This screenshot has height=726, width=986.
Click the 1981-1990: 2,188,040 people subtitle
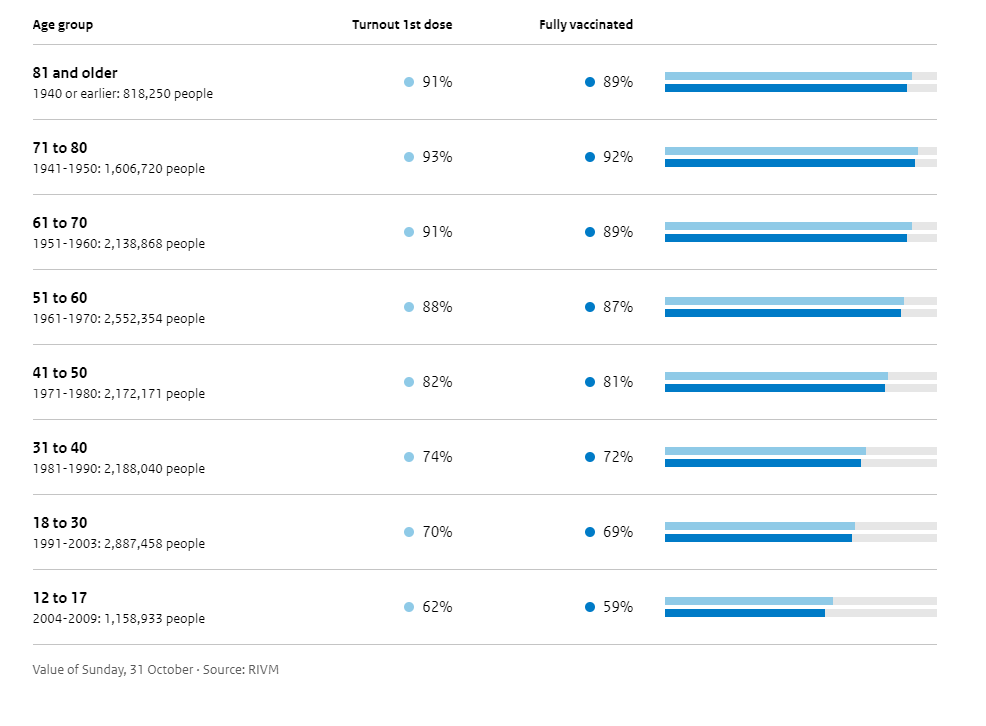pyautogui.click(x=119, y=469)
